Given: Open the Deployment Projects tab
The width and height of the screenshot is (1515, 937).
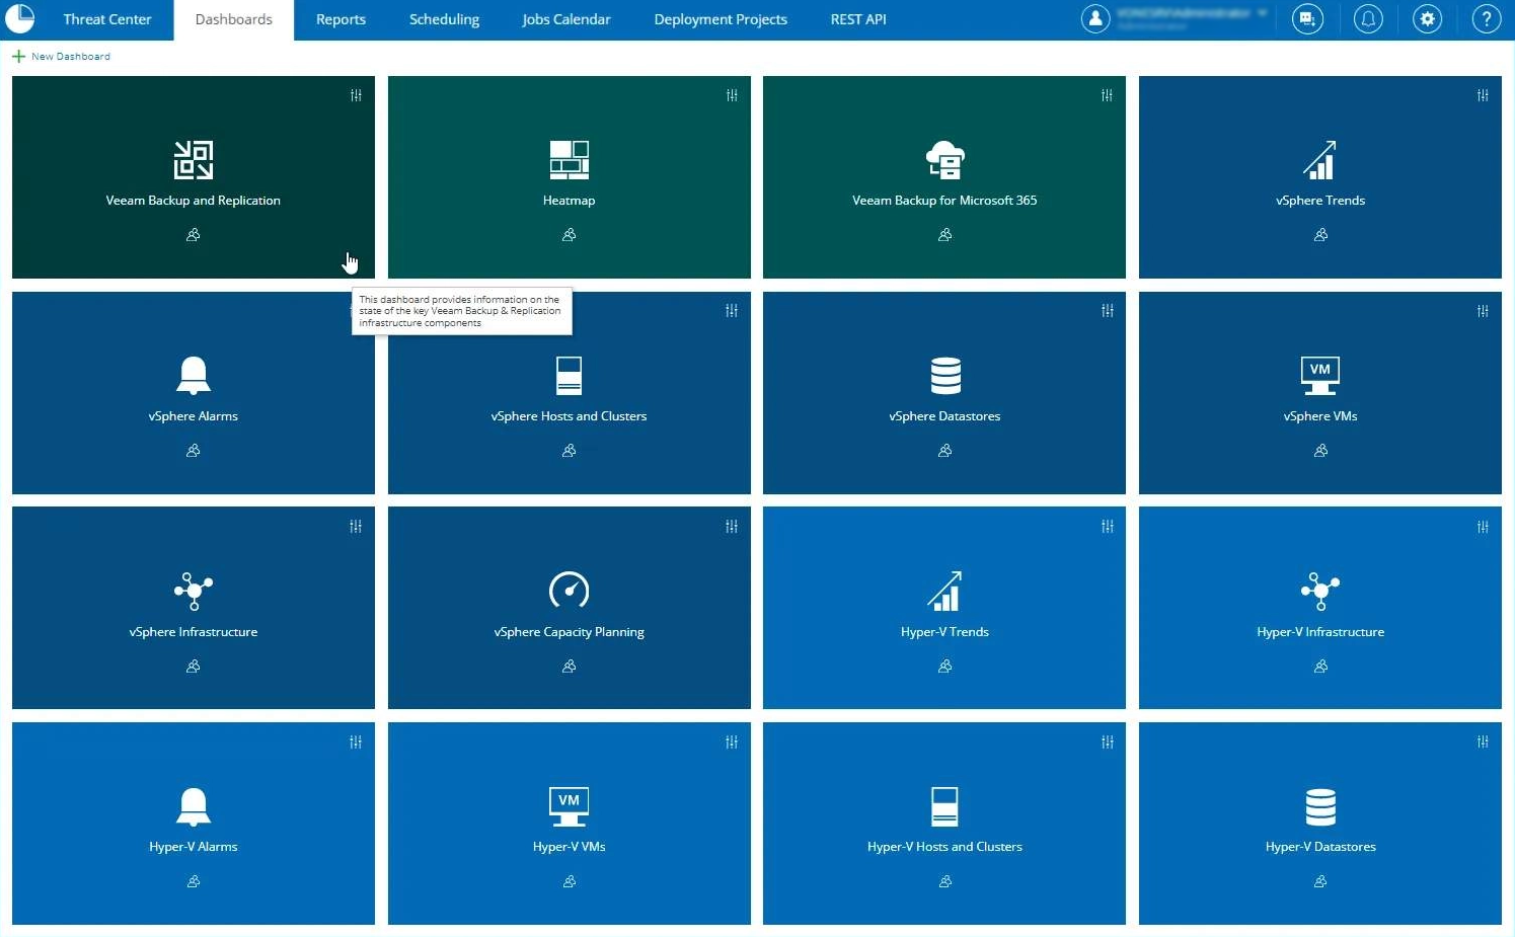Looking at the screenshot, I should (720, 19).
